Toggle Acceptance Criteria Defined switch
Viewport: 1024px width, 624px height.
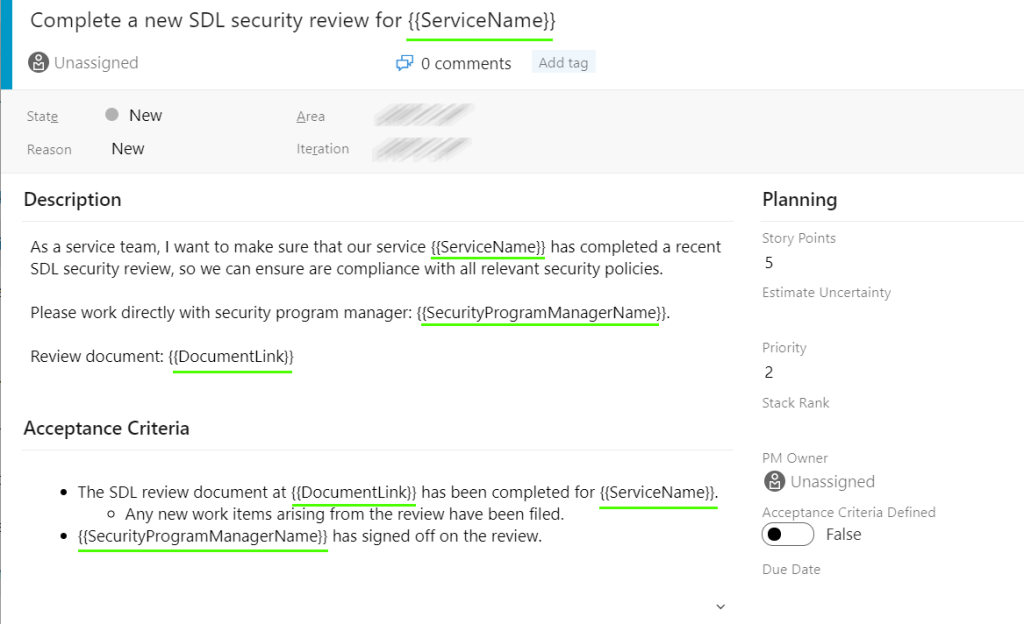[788, 534]
